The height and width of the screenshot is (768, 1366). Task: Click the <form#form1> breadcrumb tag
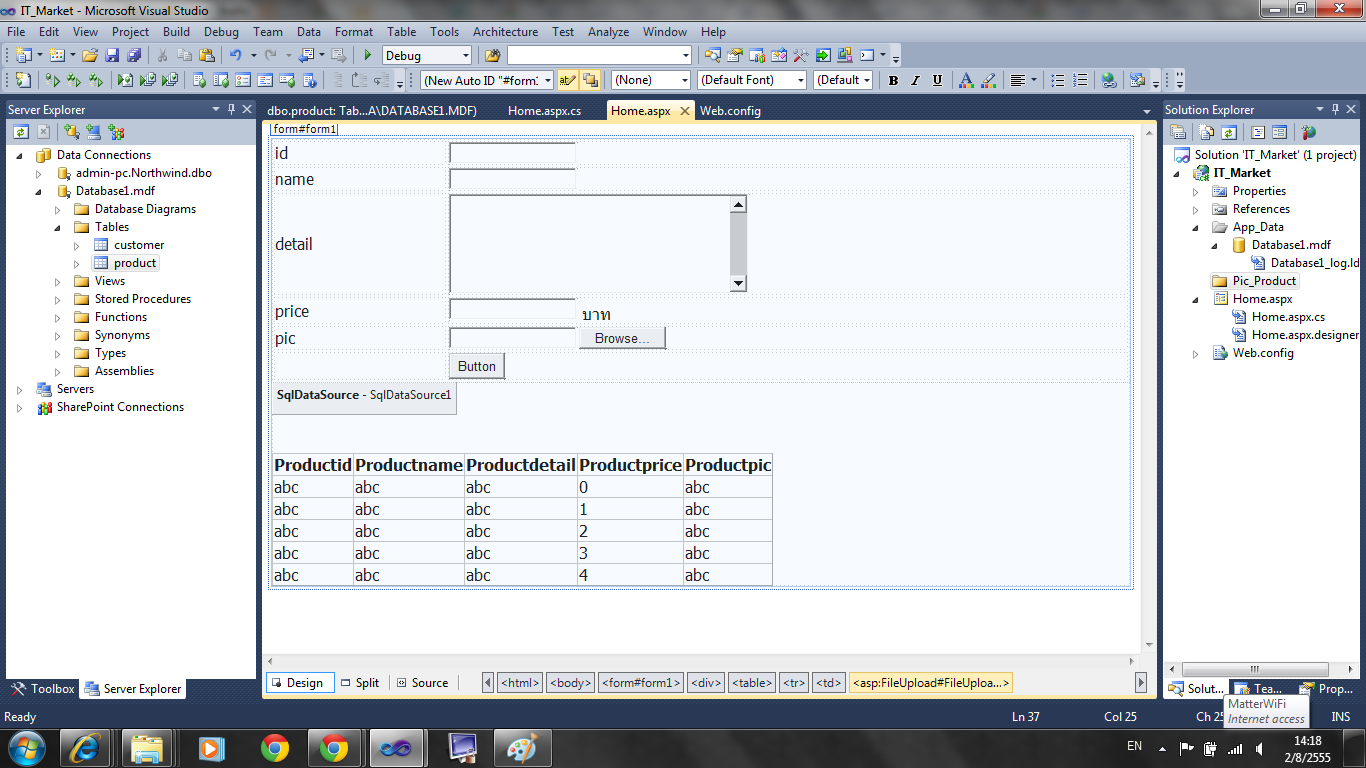[x=641, y=683]
